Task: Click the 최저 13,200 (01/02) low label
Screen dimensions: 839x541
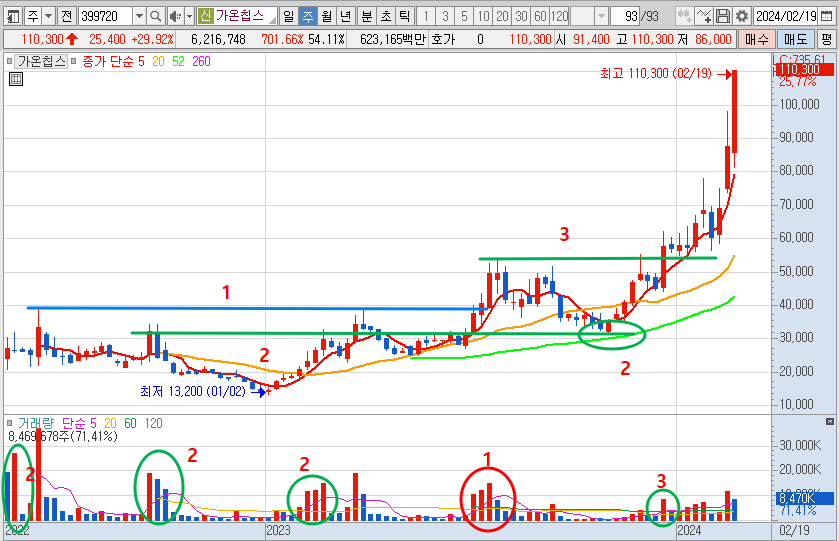Action: click(x=193, y=392)
